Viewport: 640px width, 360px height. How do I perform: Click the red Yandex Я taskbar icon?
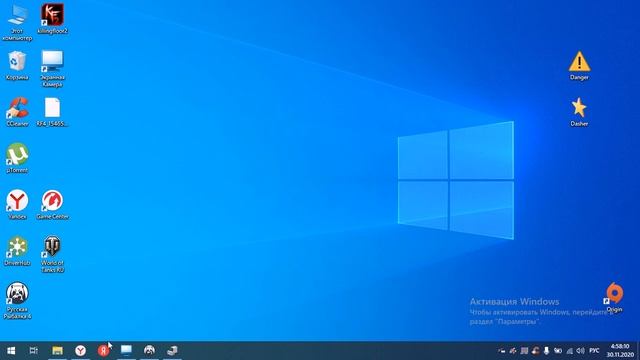(x=103, y=351)
